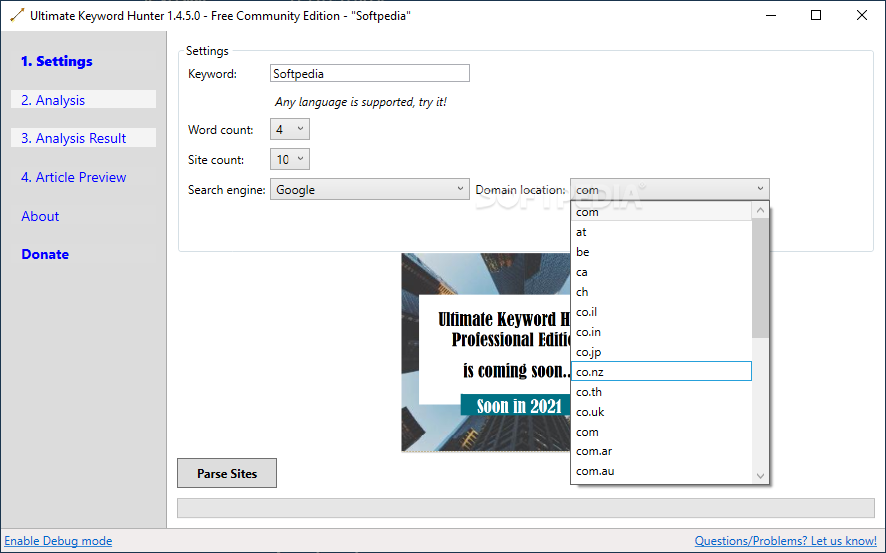Click the Professional Edition promo image
886x553 pixels.
tap(486, 352)
